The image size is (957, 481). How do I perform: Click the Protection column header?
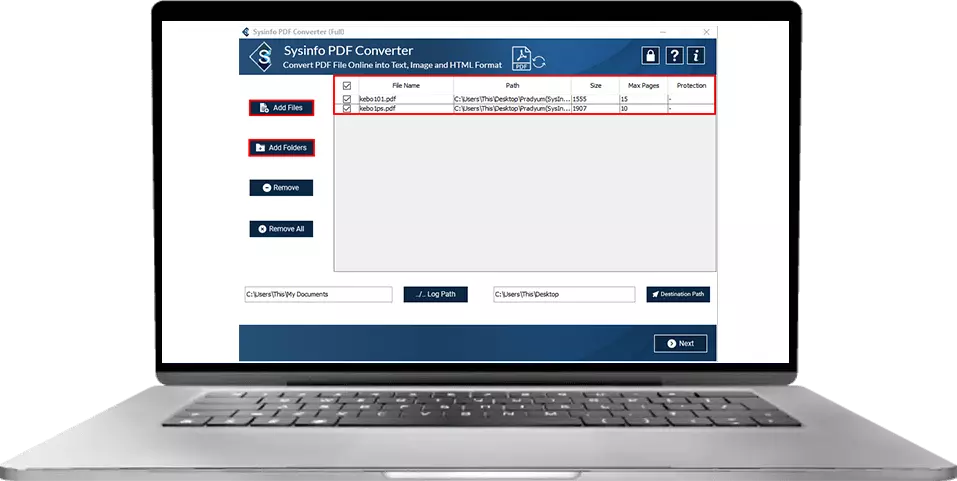pos(691,85)
